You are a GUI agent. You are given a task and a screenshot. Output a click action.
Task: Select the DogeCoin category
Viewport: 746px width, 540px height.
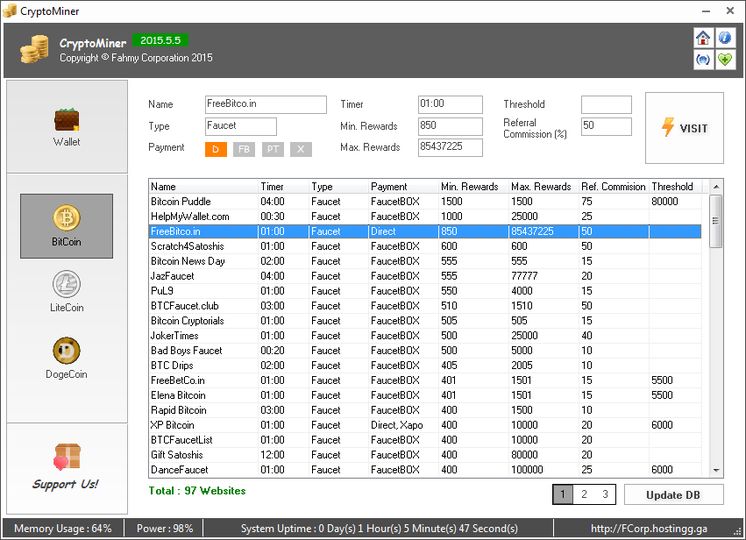(x=67, y=358)
